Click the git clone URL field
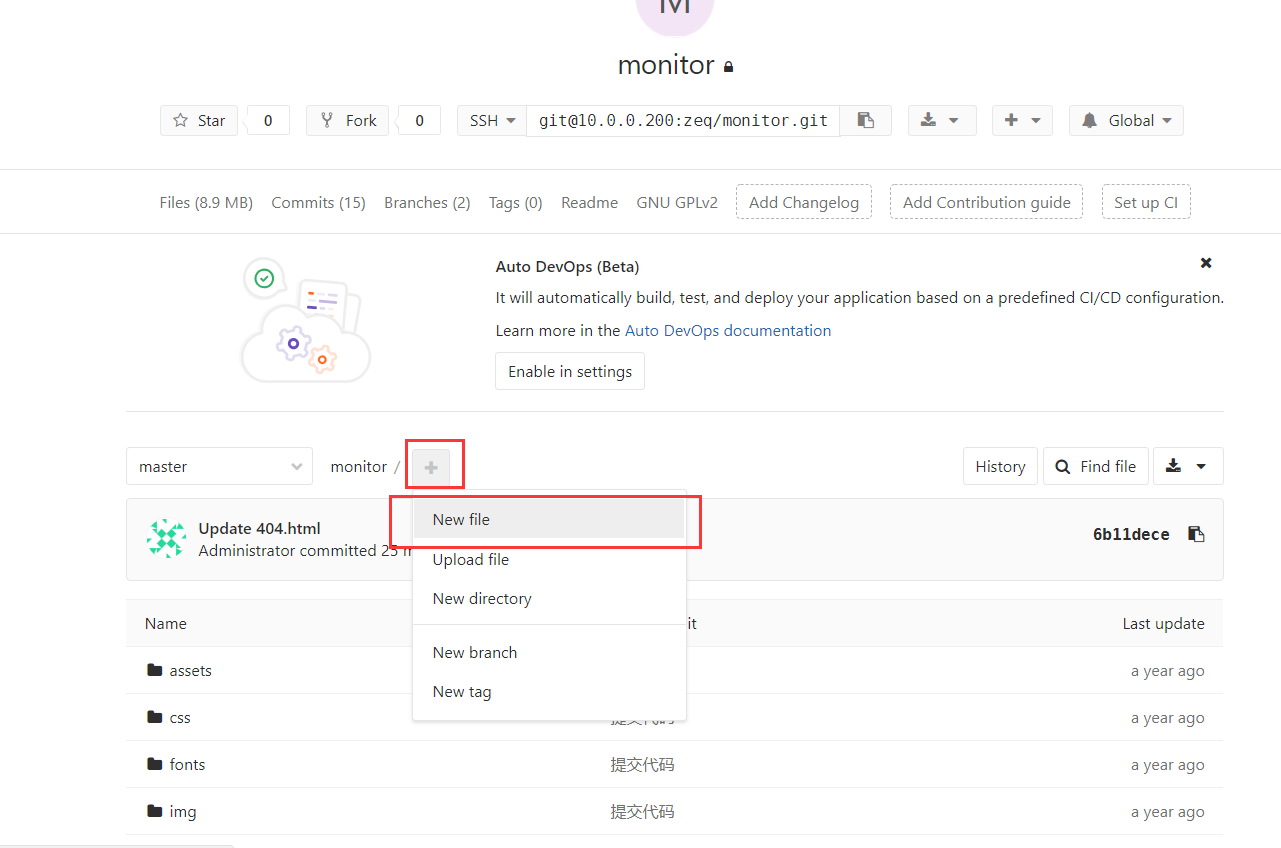This screenshot has height=848, width=1281. point(683,121)
